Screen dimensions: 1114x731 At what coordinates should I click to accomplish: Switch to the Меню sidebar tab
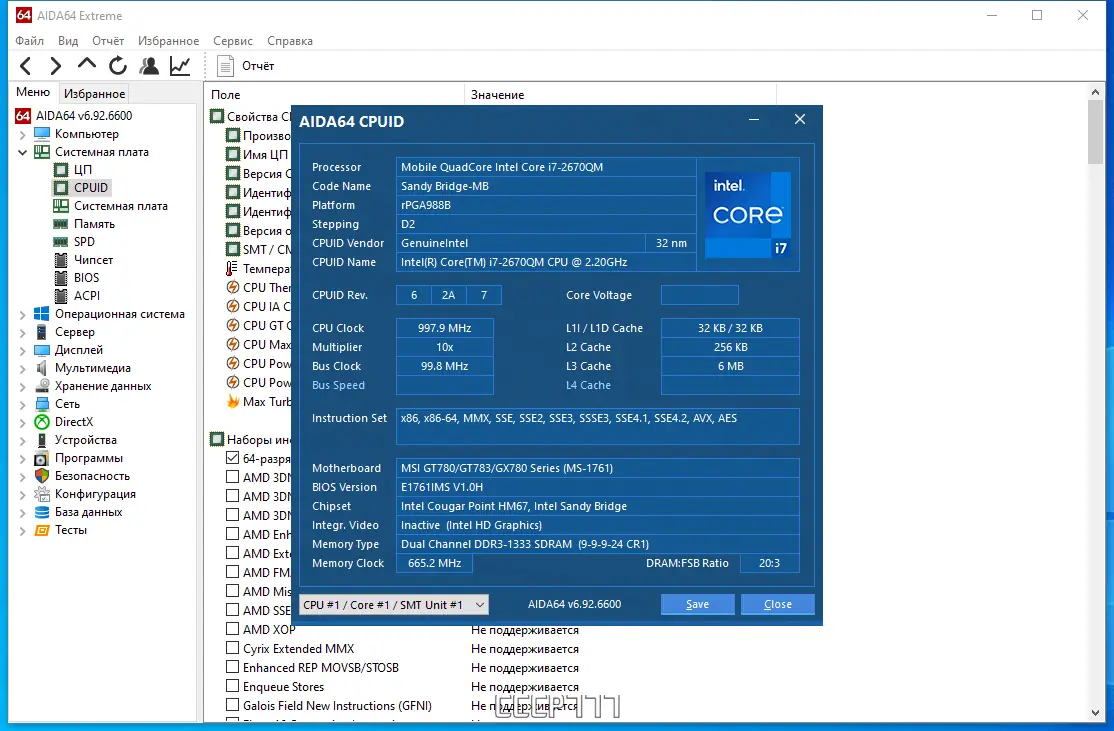coord(33,92)
